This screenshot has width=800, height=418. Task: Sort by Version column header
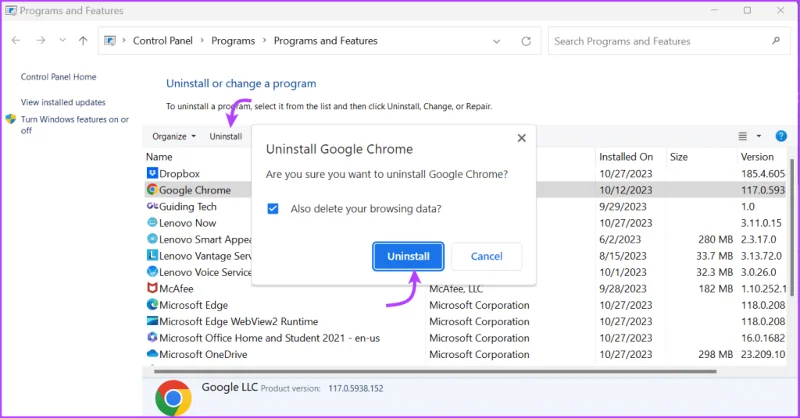pyautogui.click(x=757, y=157)
